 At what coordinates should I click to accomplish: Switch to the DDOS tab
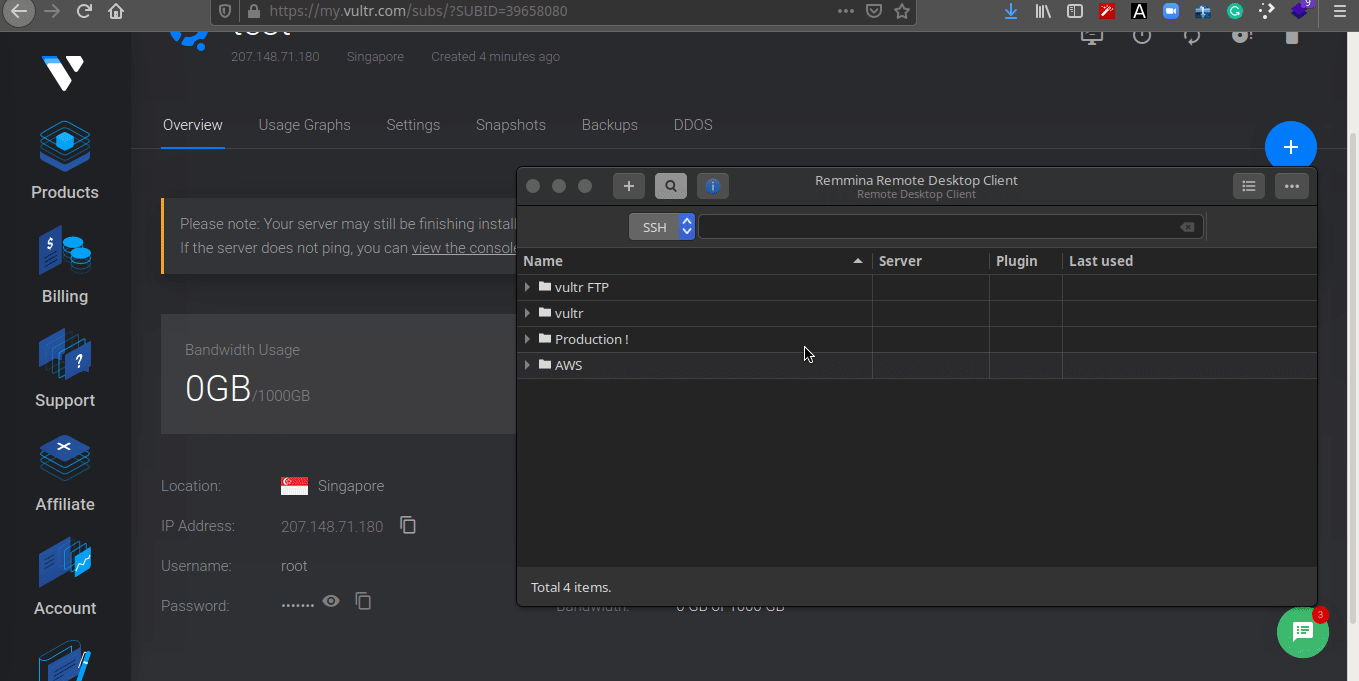693,125
